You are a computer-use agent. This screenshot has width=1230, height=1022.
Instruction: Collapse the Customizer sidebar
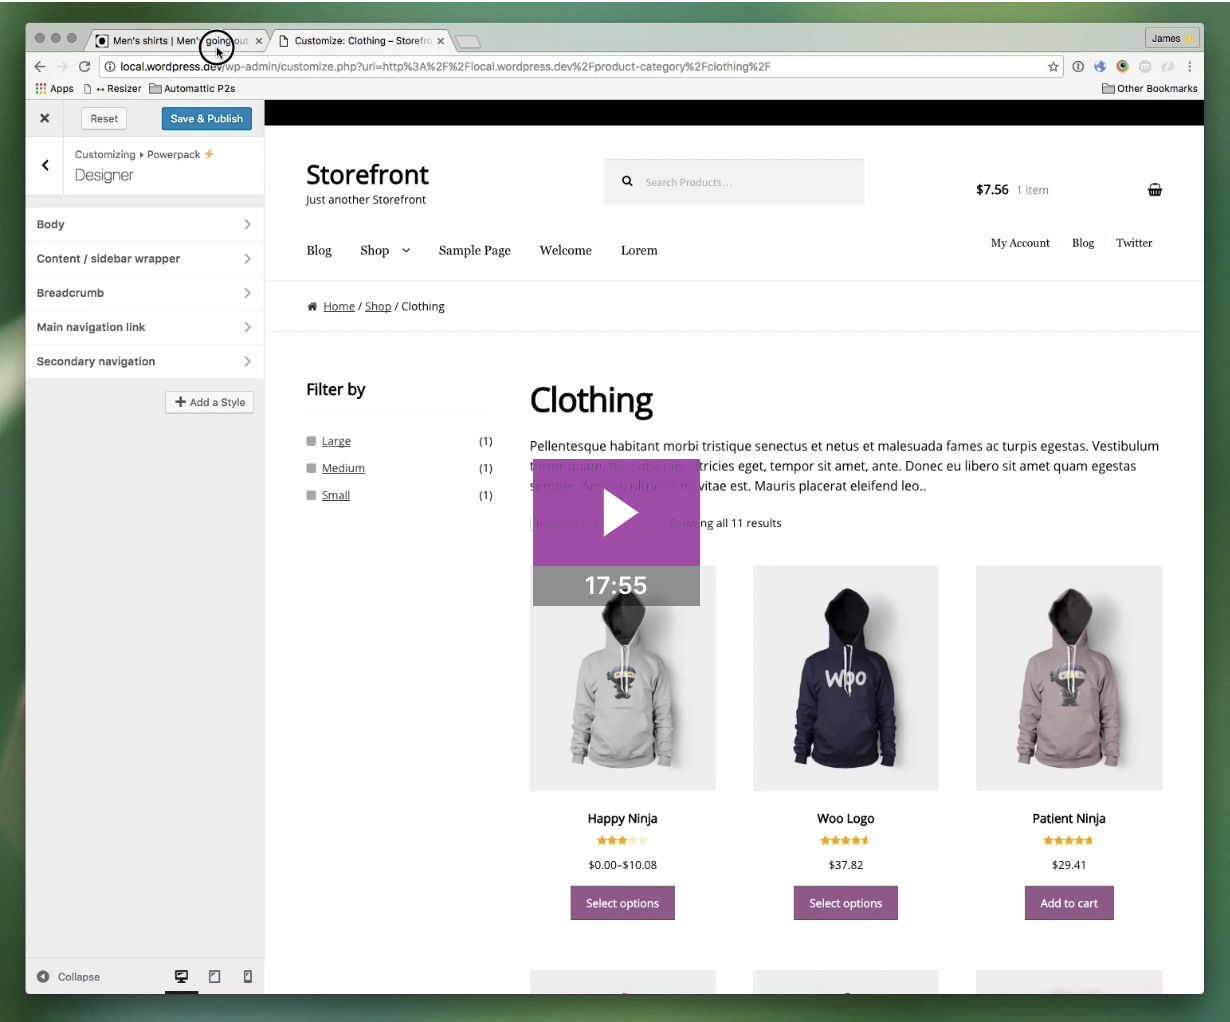coord(69,977)
